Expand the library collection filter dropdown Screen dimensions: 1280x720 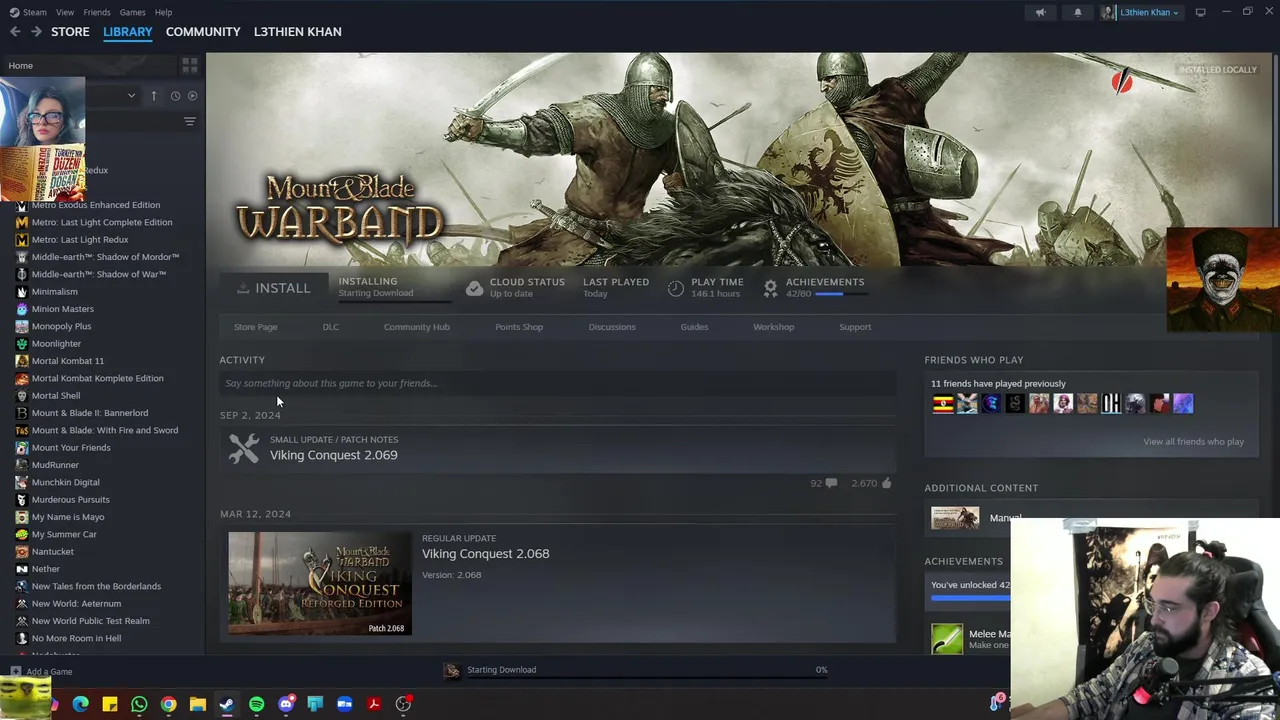coord(131,96)
